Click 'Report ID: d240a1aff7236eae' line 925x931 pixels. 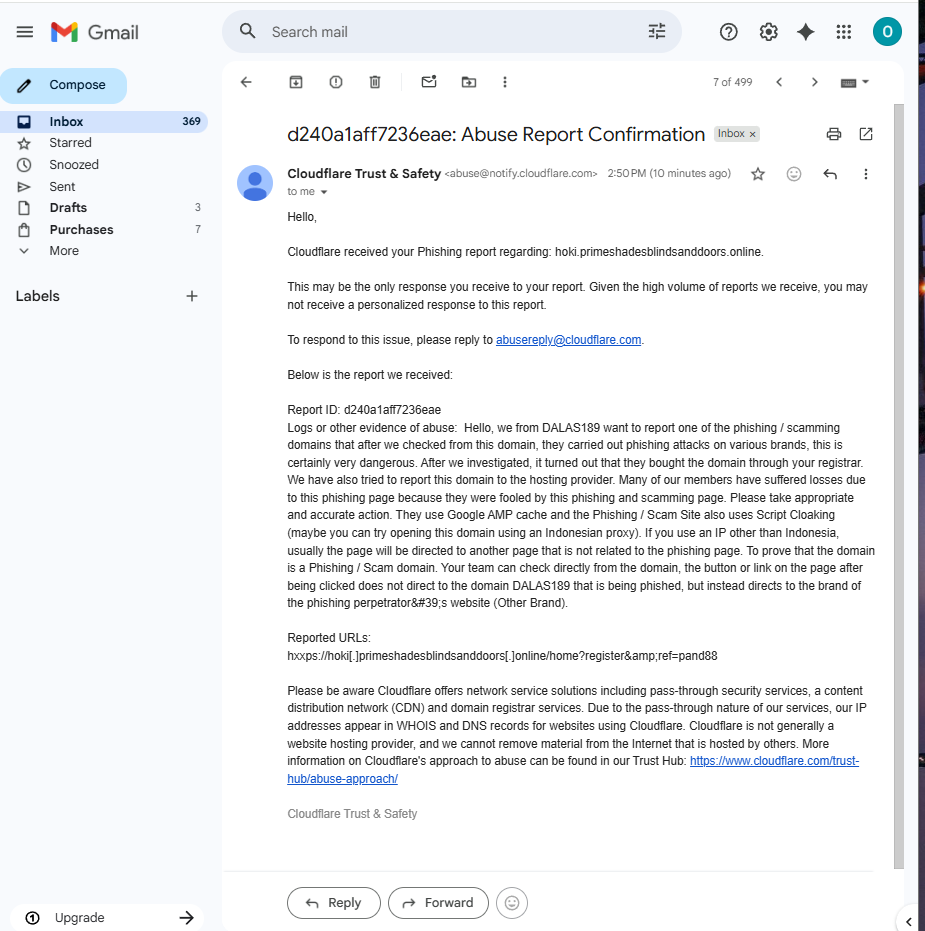364,410
